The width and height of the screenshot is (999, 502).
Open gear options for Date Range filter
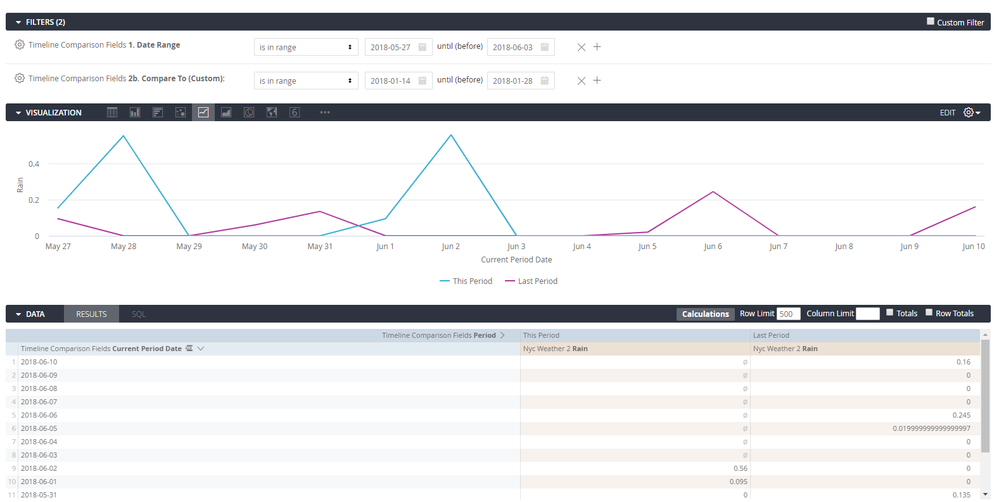(x=19, y=45)
